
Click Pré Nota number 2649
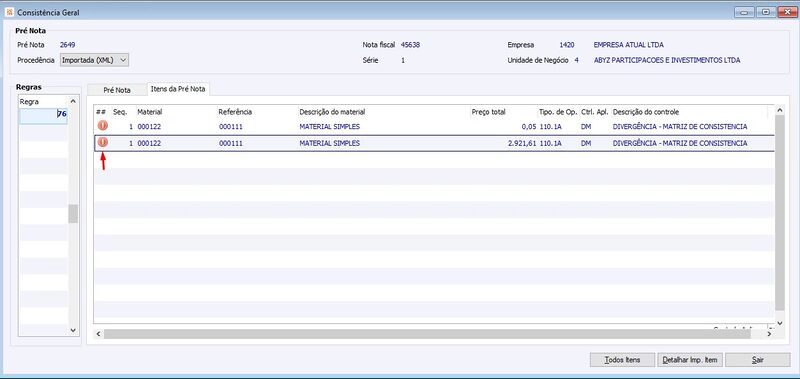point(67,45)
